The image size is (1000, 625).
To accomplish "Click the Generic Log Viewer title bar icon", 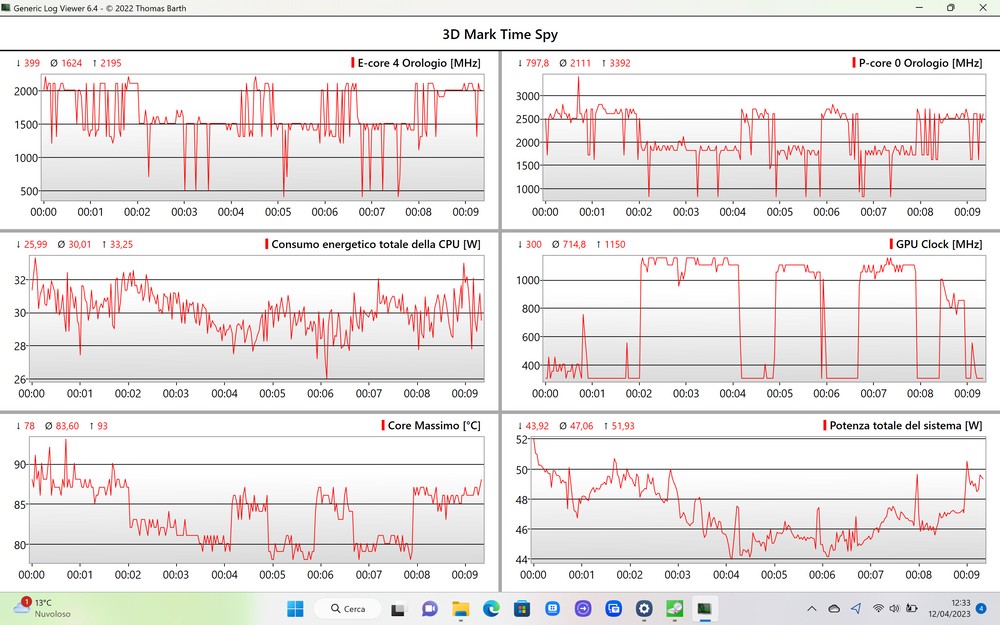I will click(x=6, y=8).
